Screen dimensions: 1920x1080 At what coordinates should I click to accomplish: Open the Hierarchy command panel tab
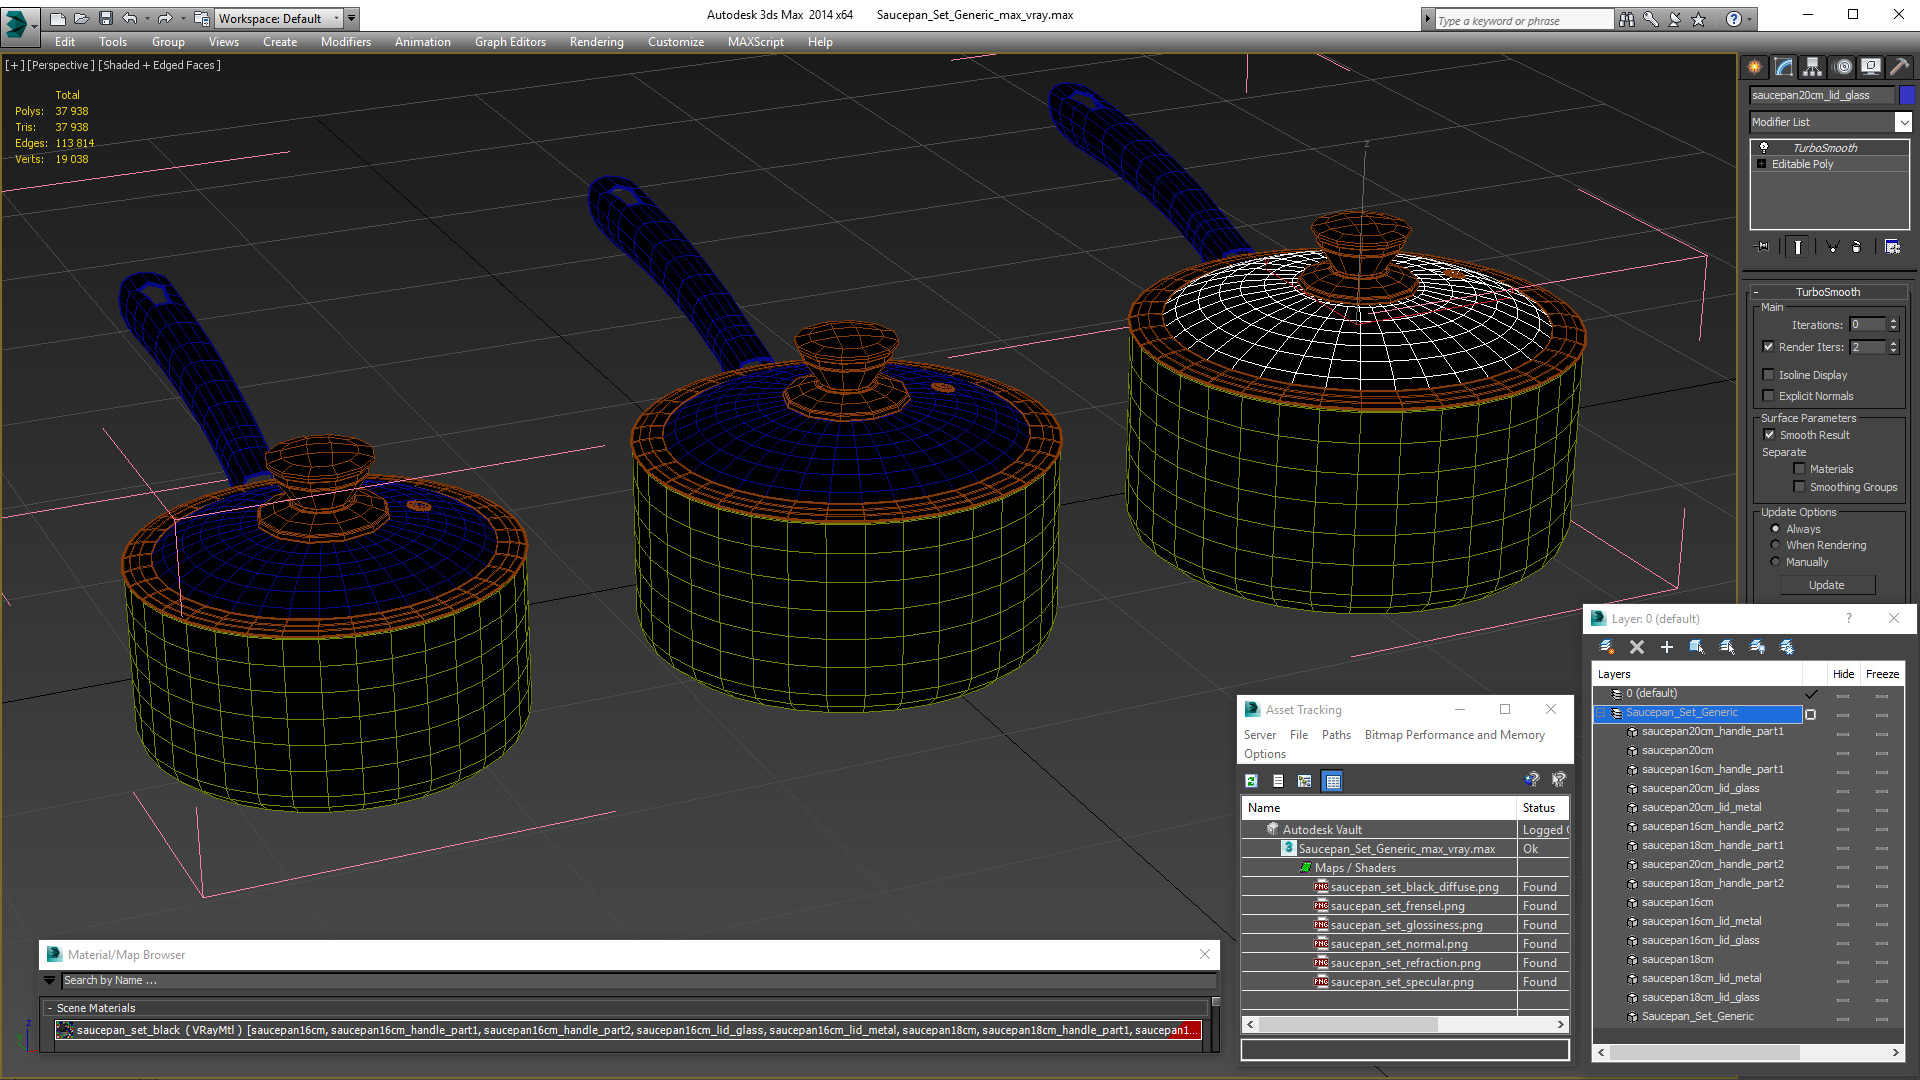pyautogui.click(x=1812, y=67)
